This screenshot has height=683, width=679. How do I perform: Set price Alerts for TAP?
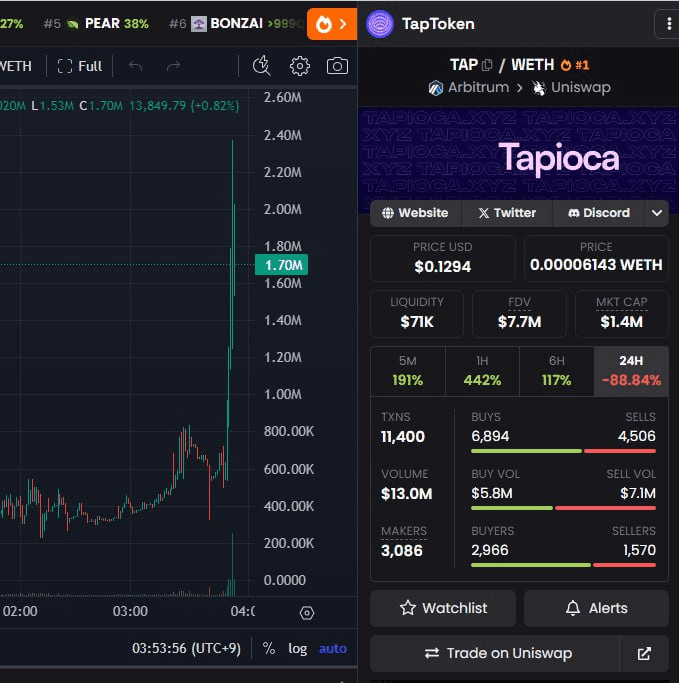coord(596,608)
